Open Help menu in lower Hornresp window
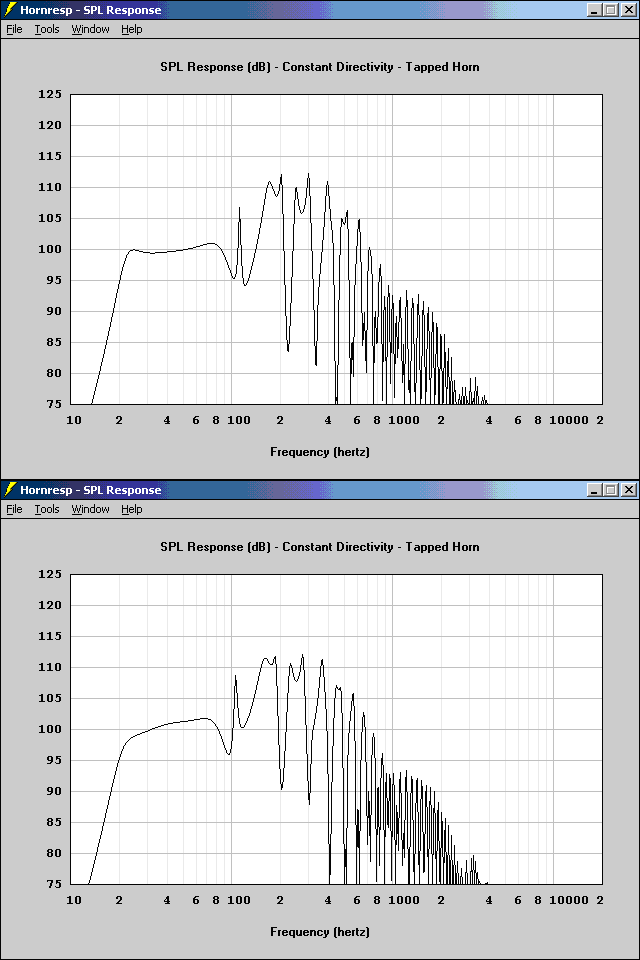This screenshot has width=640, height=960. 132,509
